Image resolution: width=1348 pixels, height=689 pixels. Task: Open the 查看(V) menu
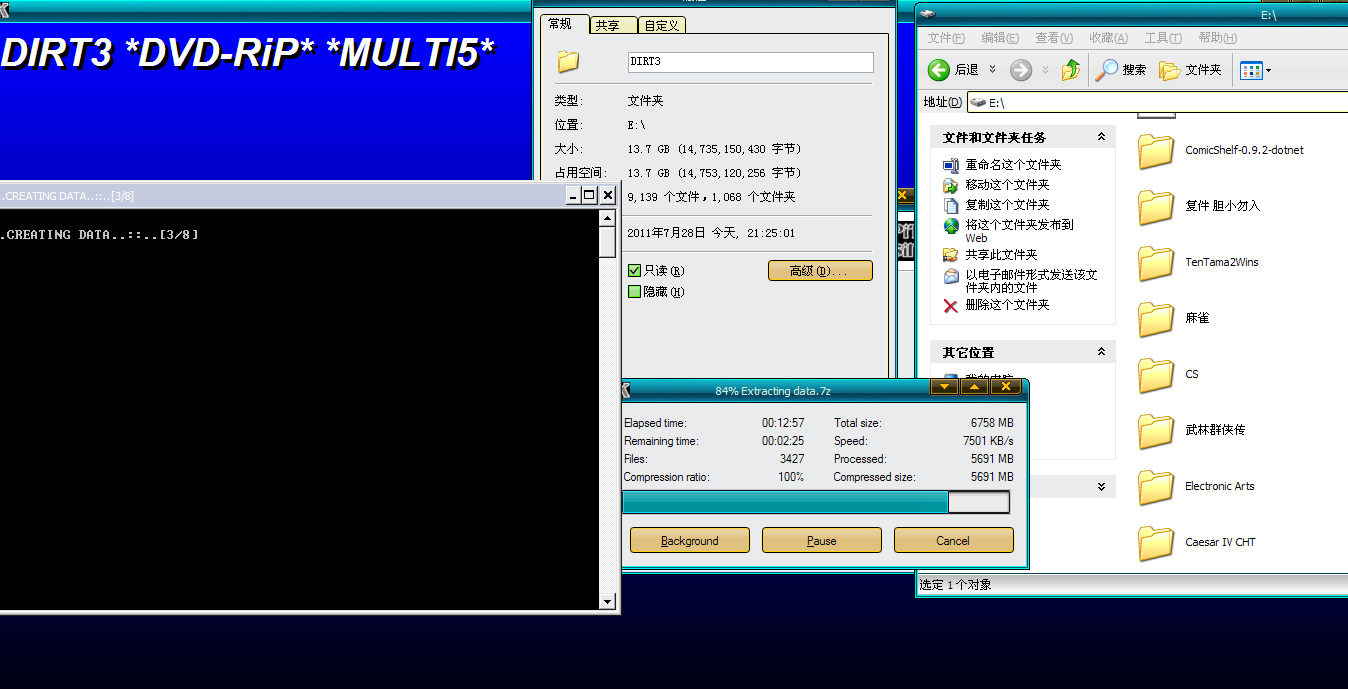pyautogui.click(x=1054, y=38)
